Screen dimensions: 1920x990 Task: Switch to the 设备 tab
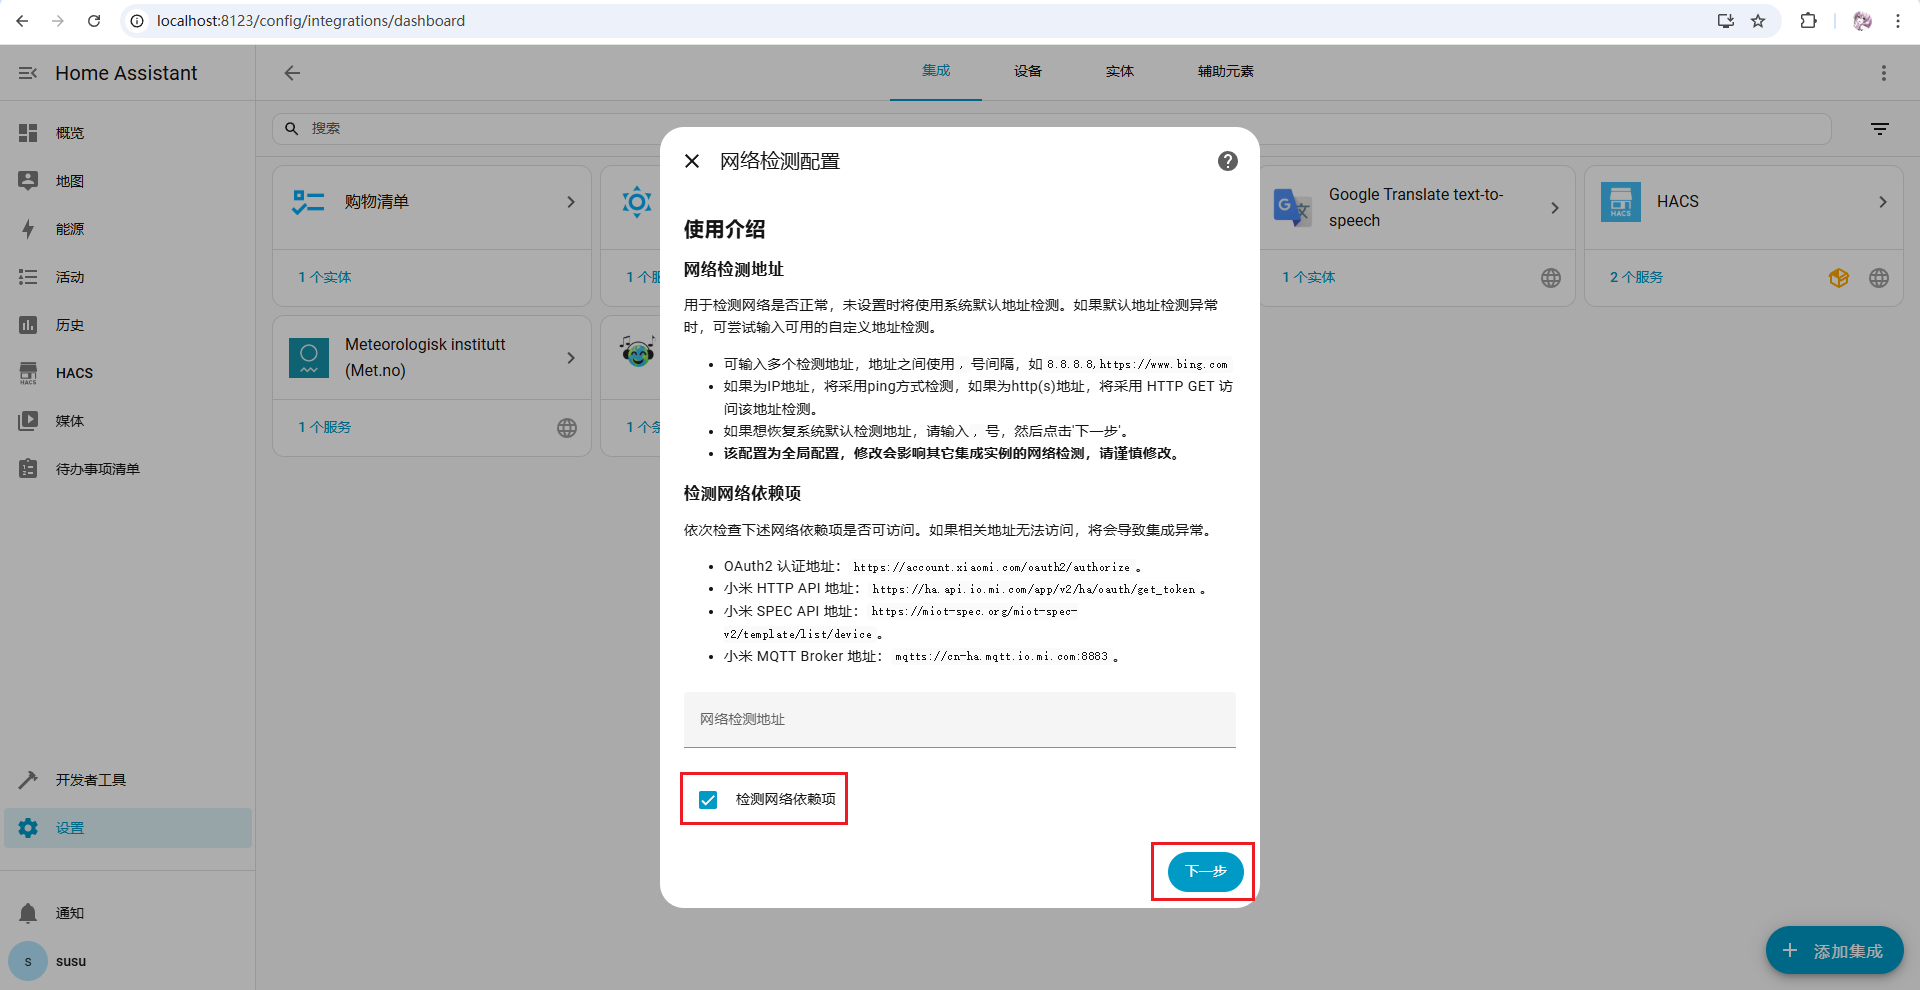(1027, 72)
